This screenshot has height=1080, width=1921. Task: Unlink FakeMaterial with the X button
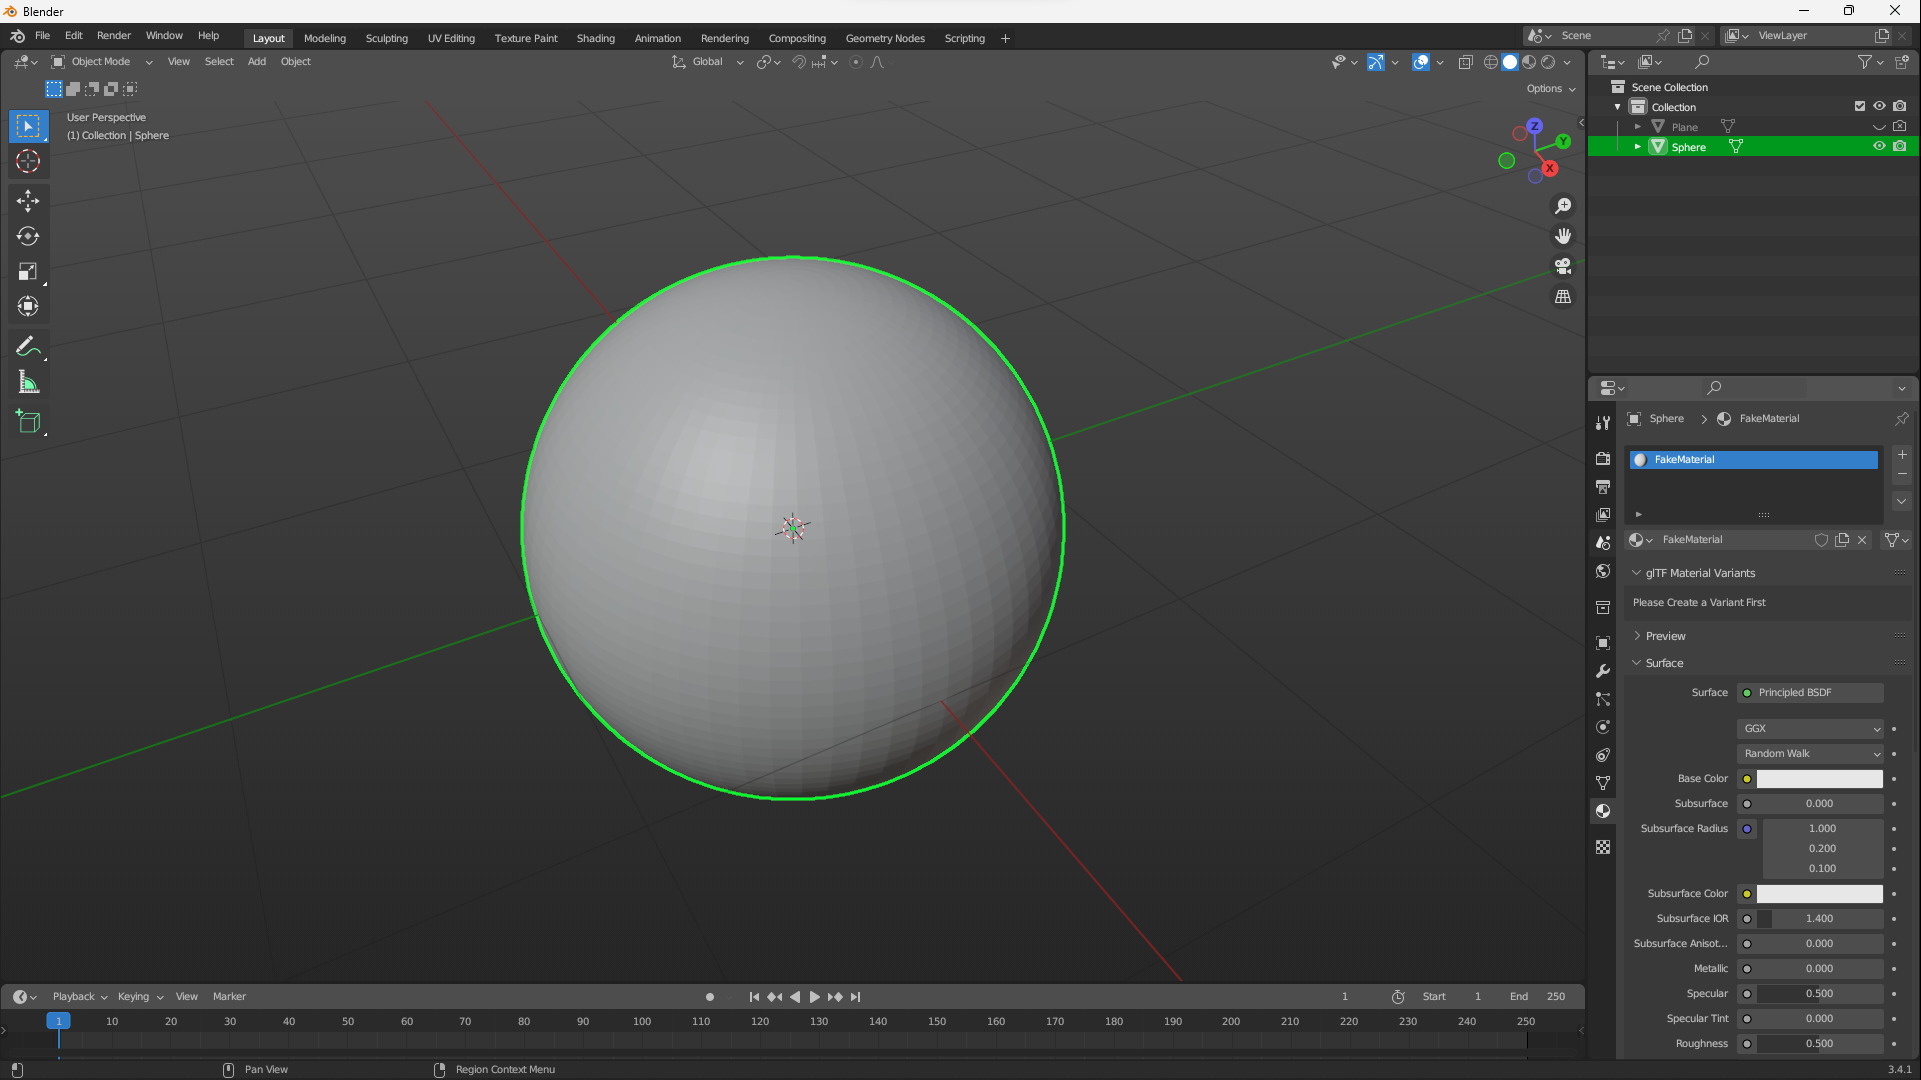(1862, 540)
